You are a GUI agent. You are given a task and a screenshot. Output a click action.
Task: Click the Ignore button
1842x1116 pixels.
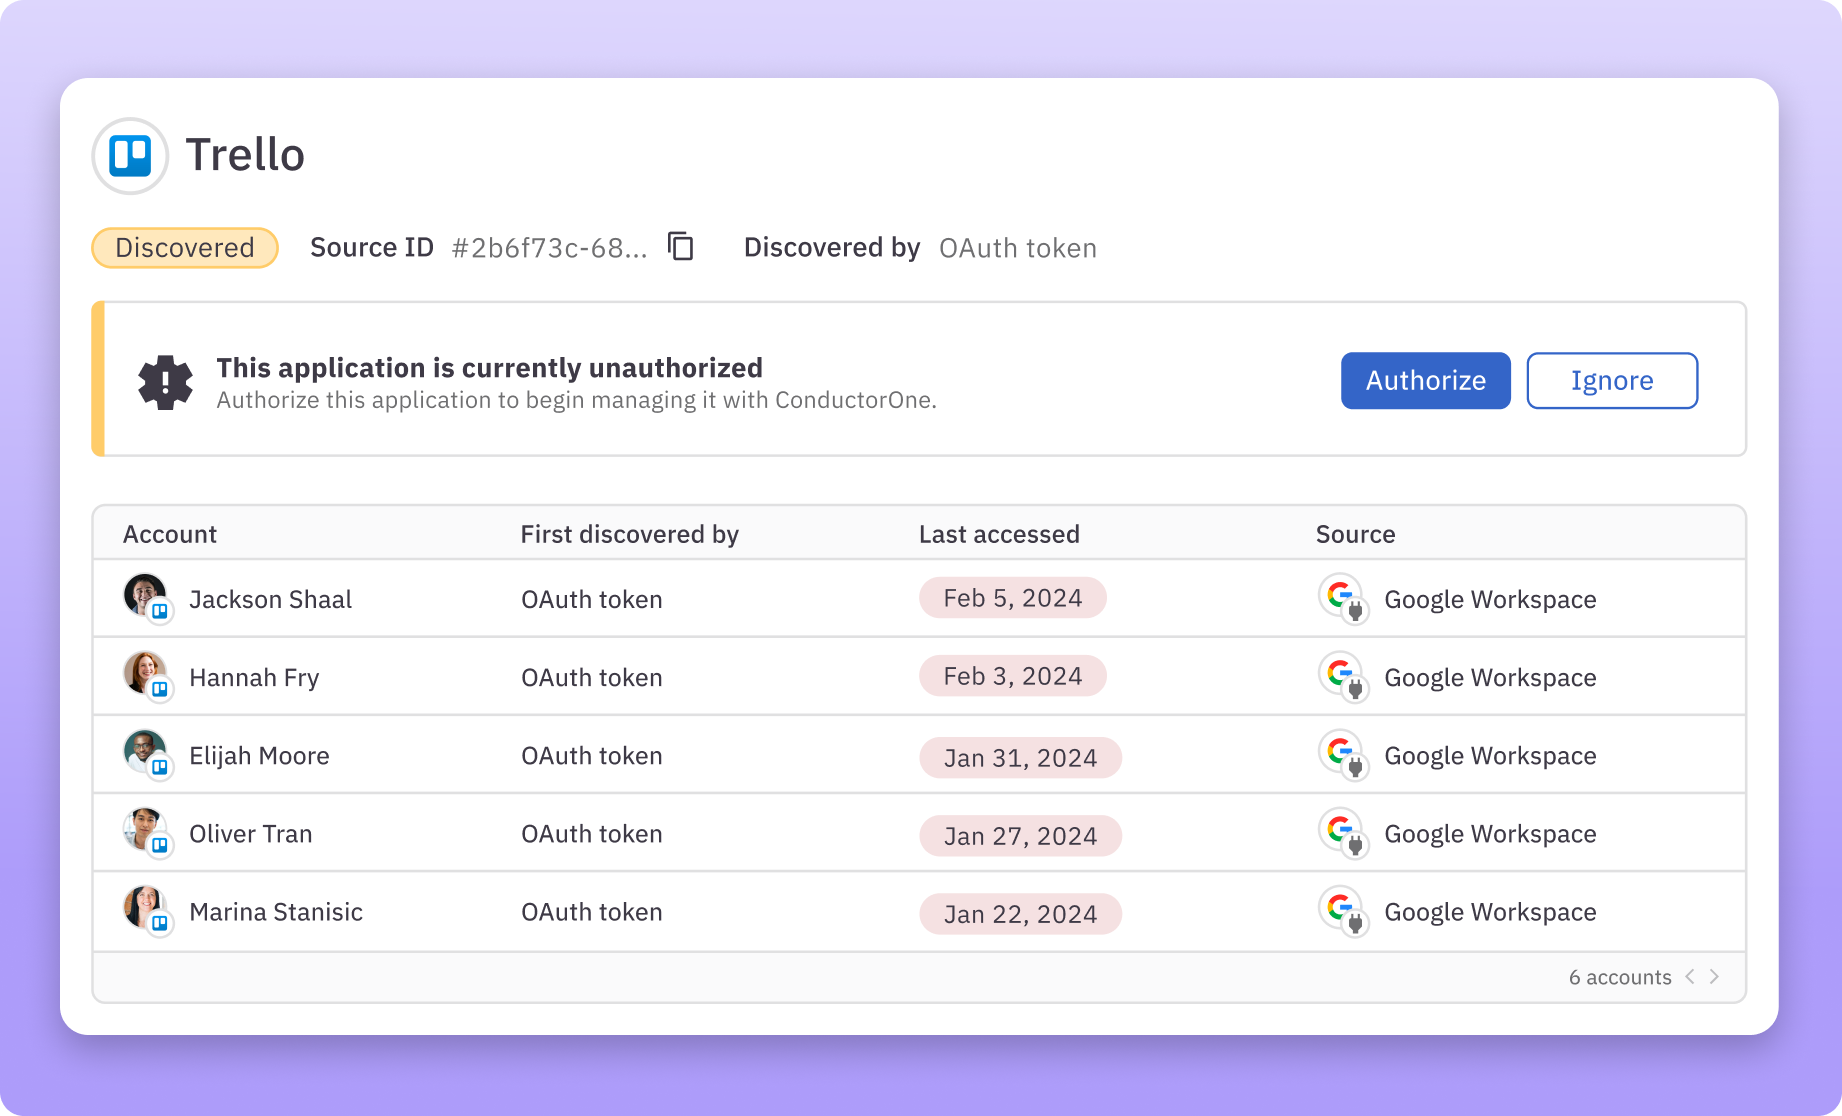tap(1611, 380)
